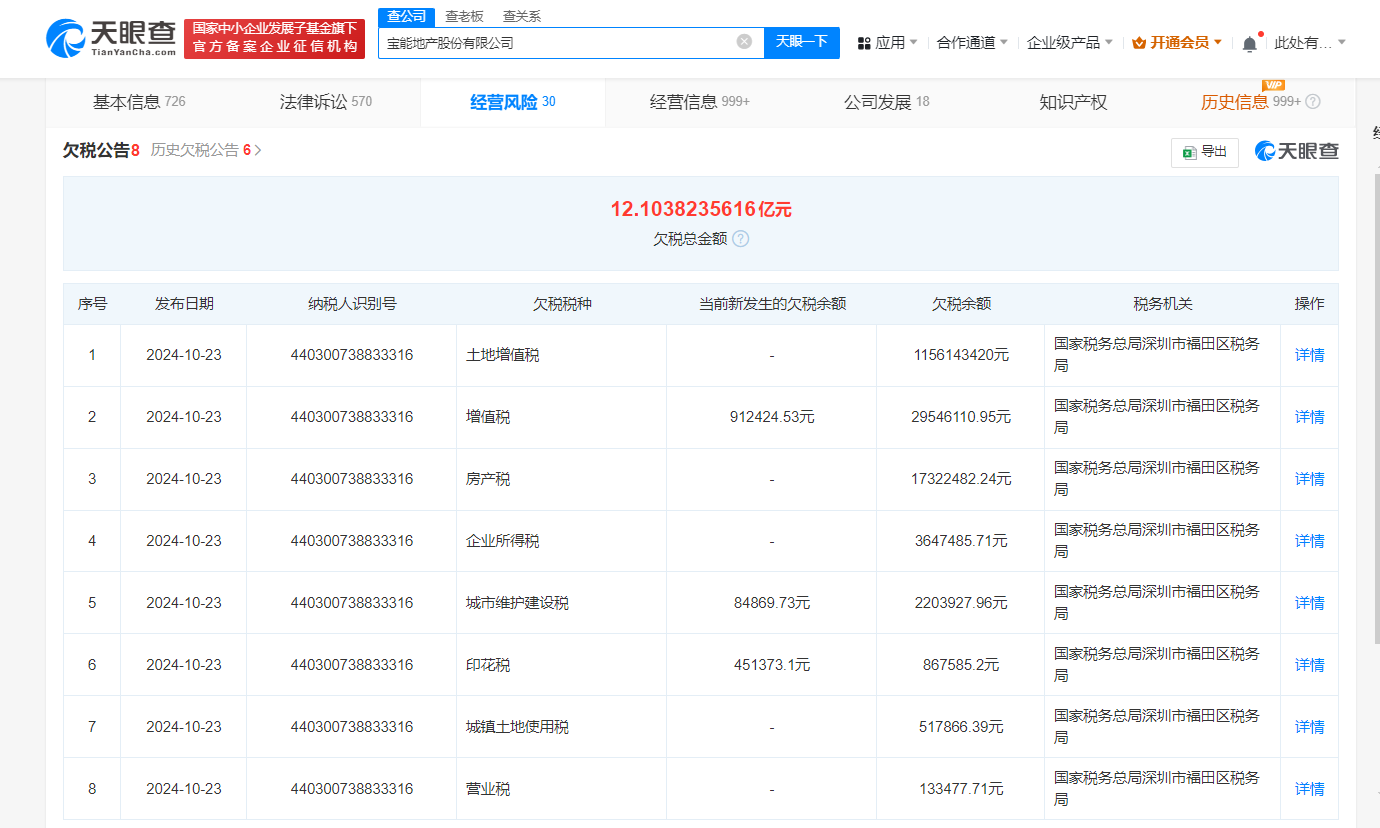Viewport: 1380px width, 828px height.
Task: Select the 经营风险 tab
Action: (x=513, y=102)
